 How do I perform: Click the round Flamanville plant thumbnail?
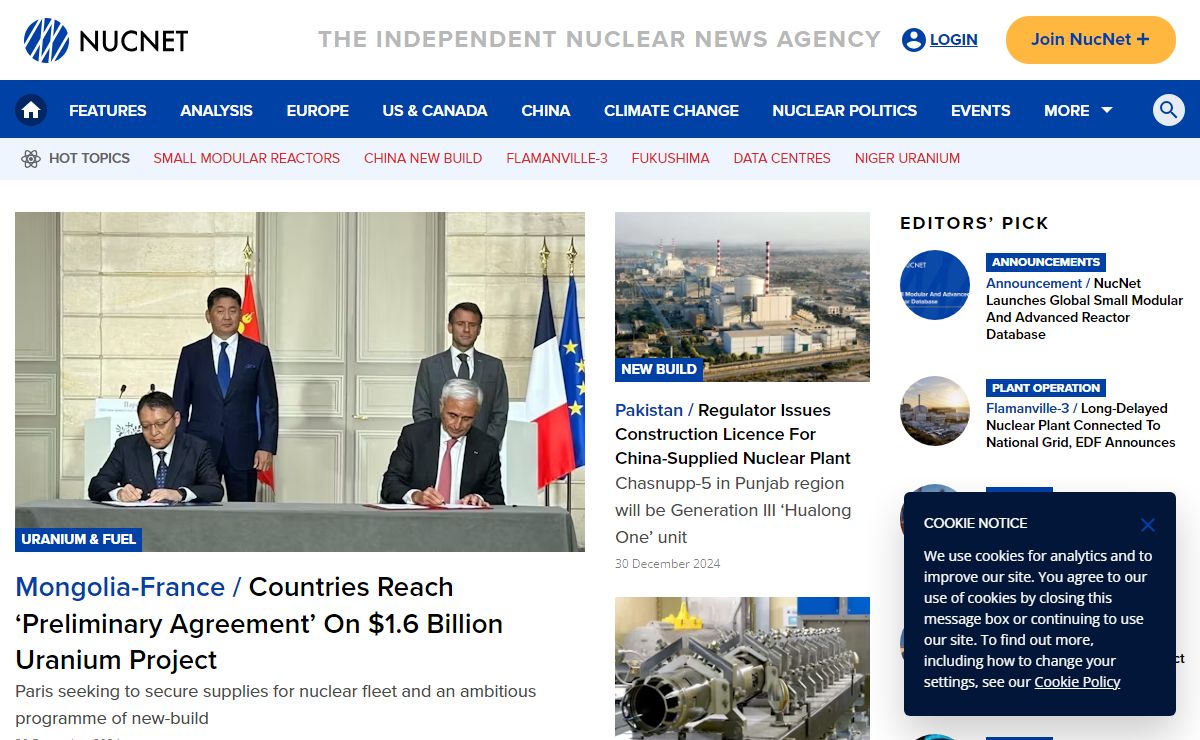click(x=935, y=411)
